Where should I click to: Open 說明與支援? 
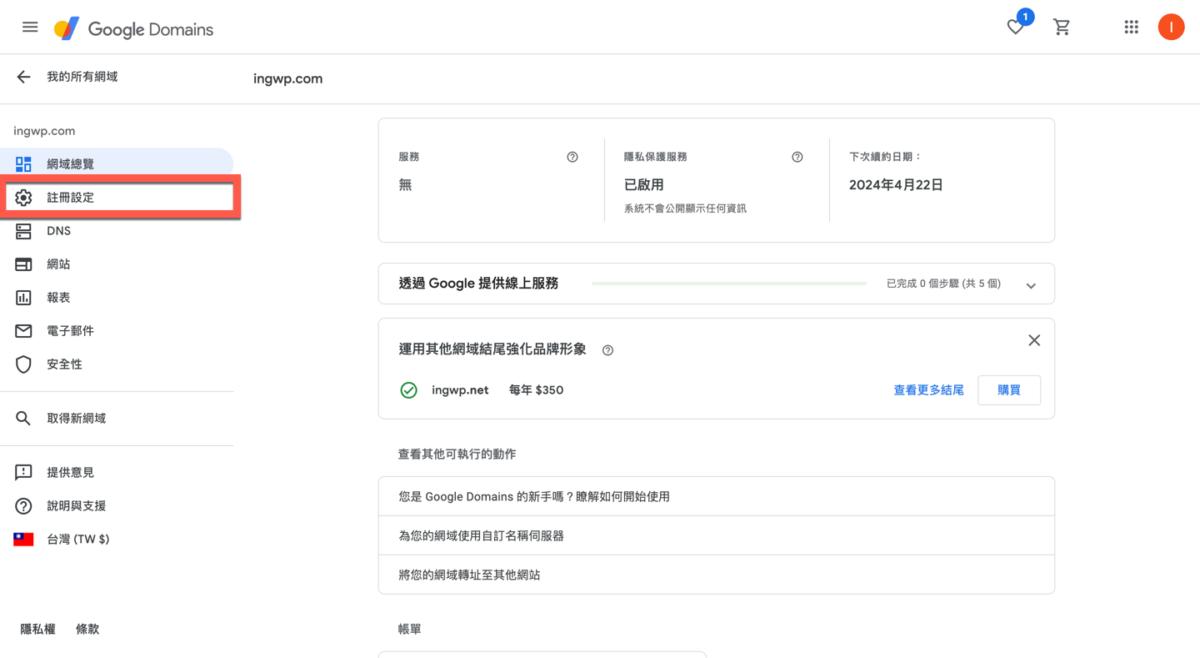click(116, 506)
